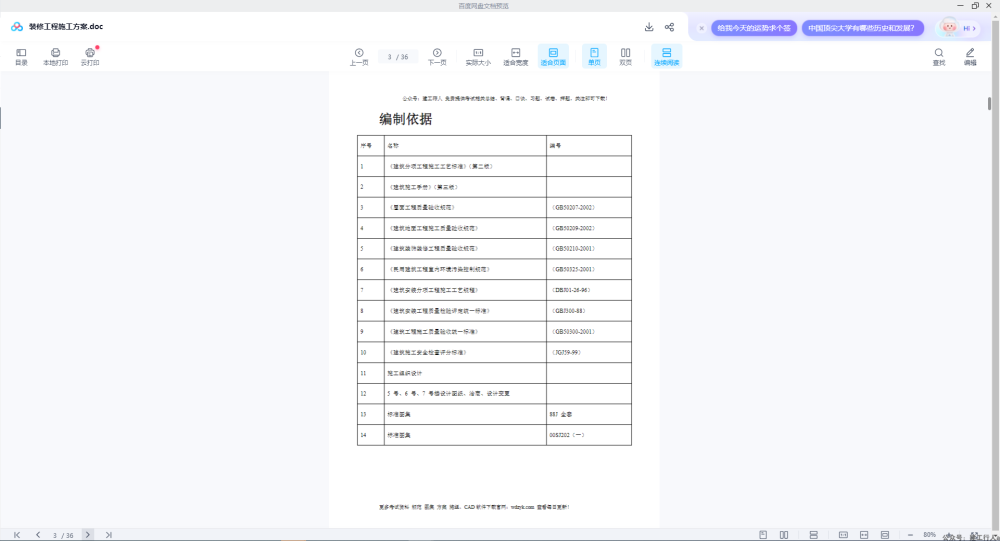The height and width of the screenshot is (541, 1000).
Task: Jump to first page in status bar
Action: click(17, 535)
